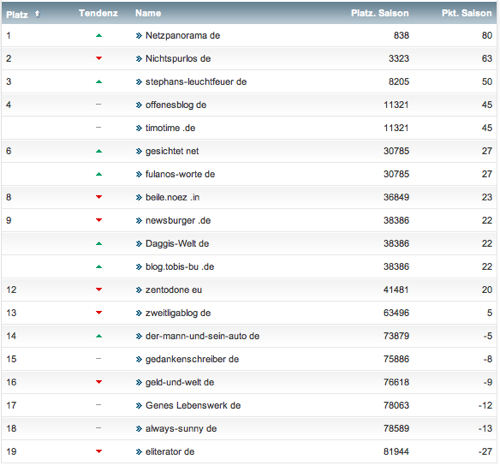Select season rank value 3323
The image size is (500, 466).
(399, 58)
